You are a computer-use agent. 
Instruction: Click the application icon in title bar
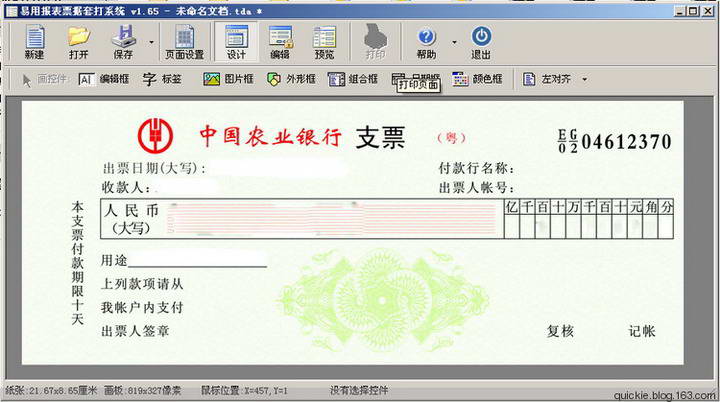(11, 11)
